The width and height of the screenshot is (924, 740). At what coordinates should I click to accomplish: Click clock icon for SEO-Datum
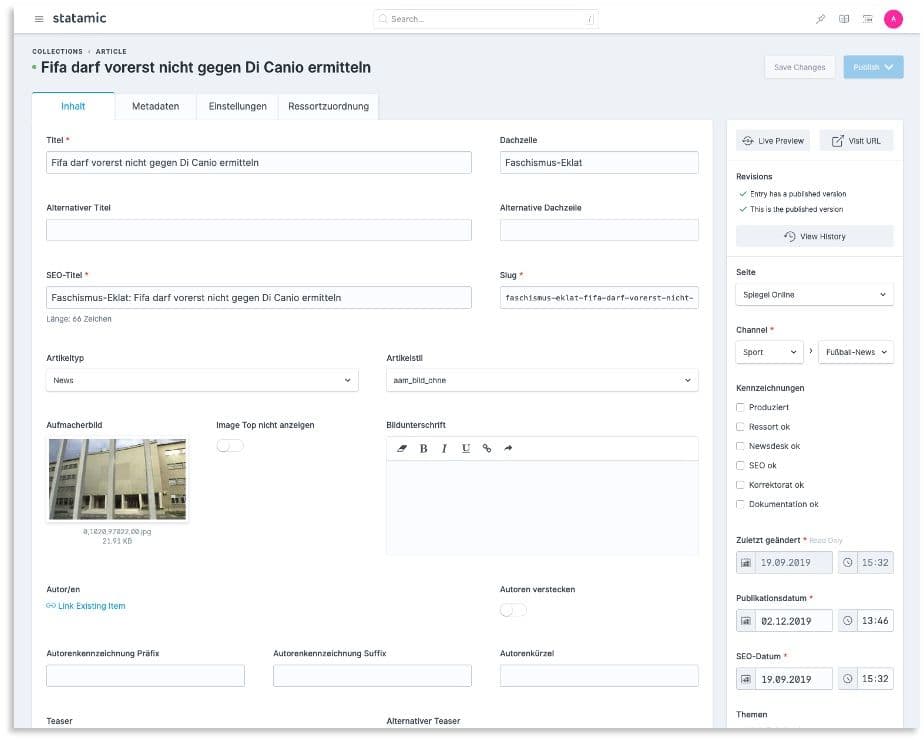coord(847,679)
